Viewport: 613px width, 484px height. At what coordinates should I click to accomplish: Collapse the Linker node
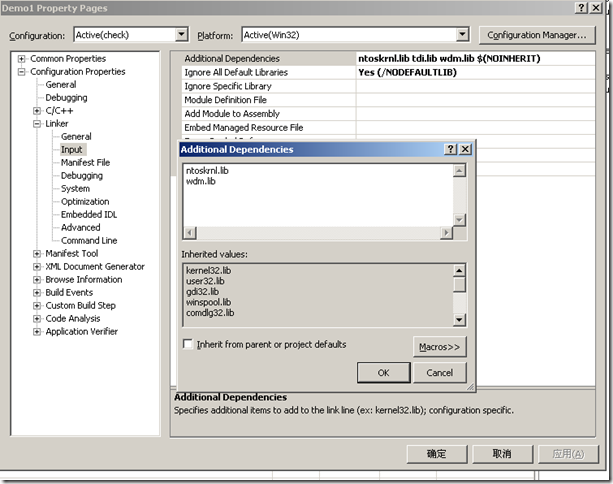pyautogui.click(x=37, y=124)
